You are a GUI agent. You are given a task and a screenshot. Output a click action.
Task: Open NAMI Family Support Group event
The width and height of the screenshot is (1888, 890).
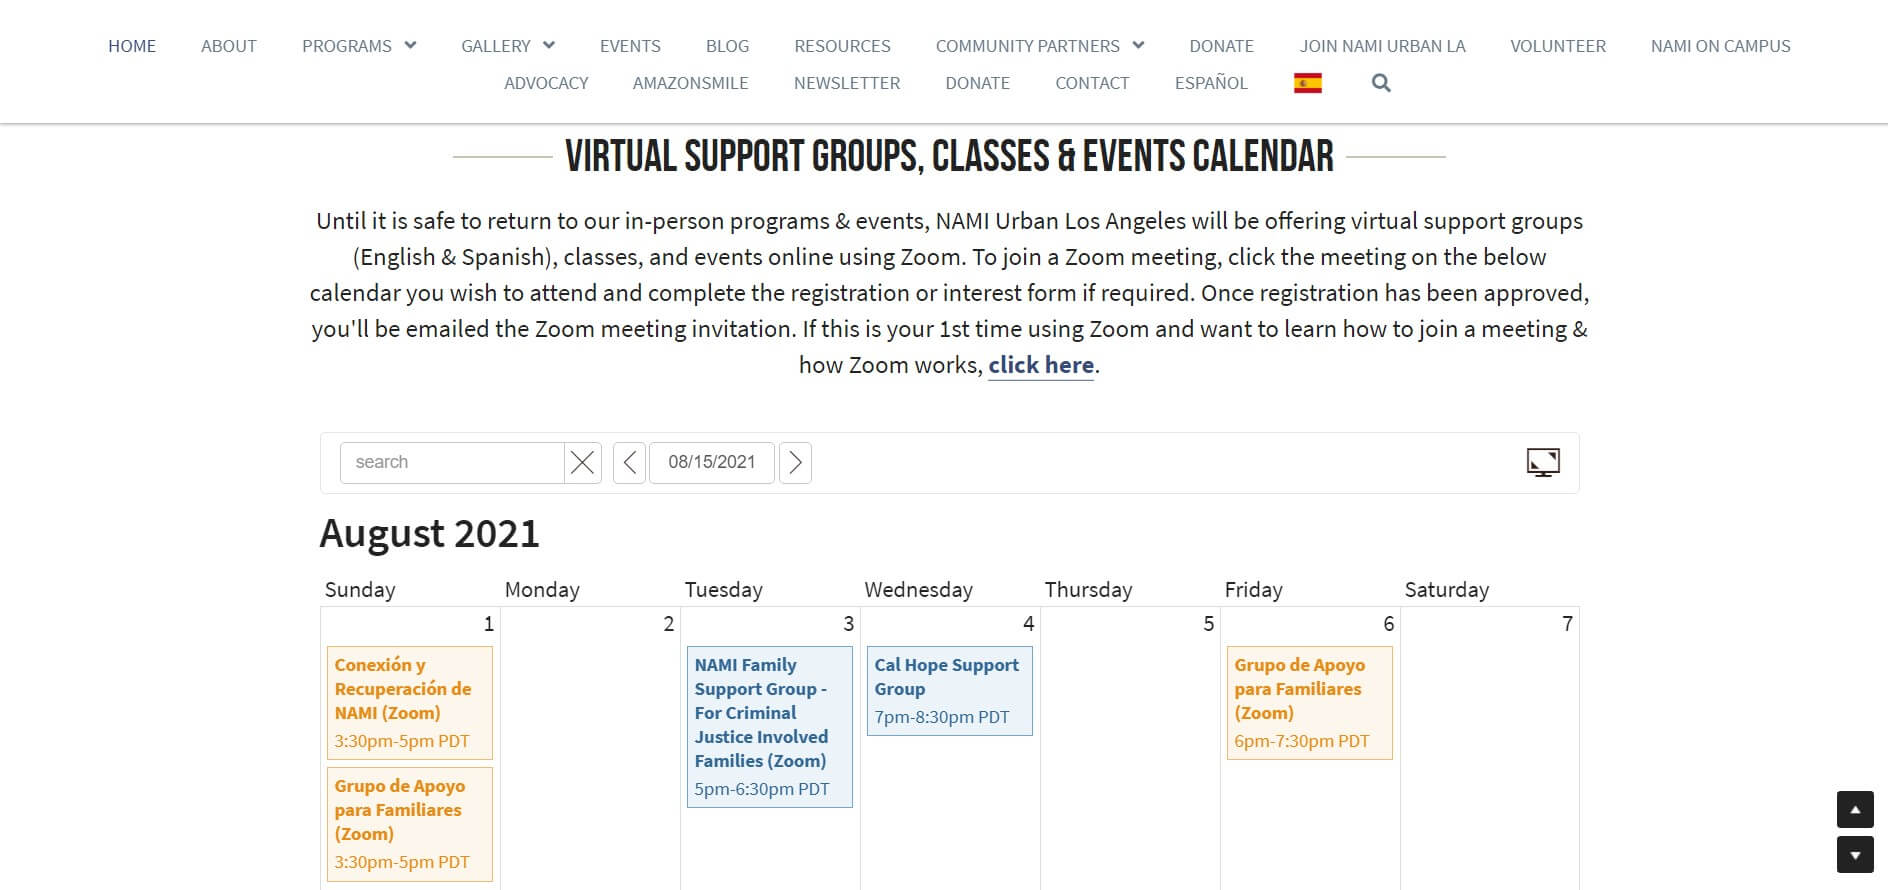click(x=761, y=713)
